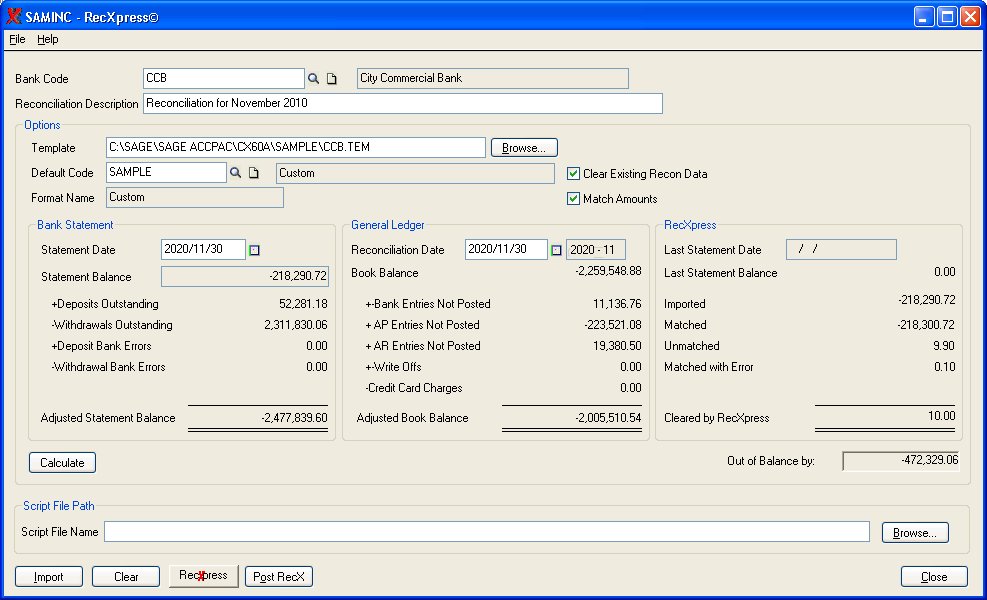
Task: Close the window using the red X
Action: (x=970, y=16)
